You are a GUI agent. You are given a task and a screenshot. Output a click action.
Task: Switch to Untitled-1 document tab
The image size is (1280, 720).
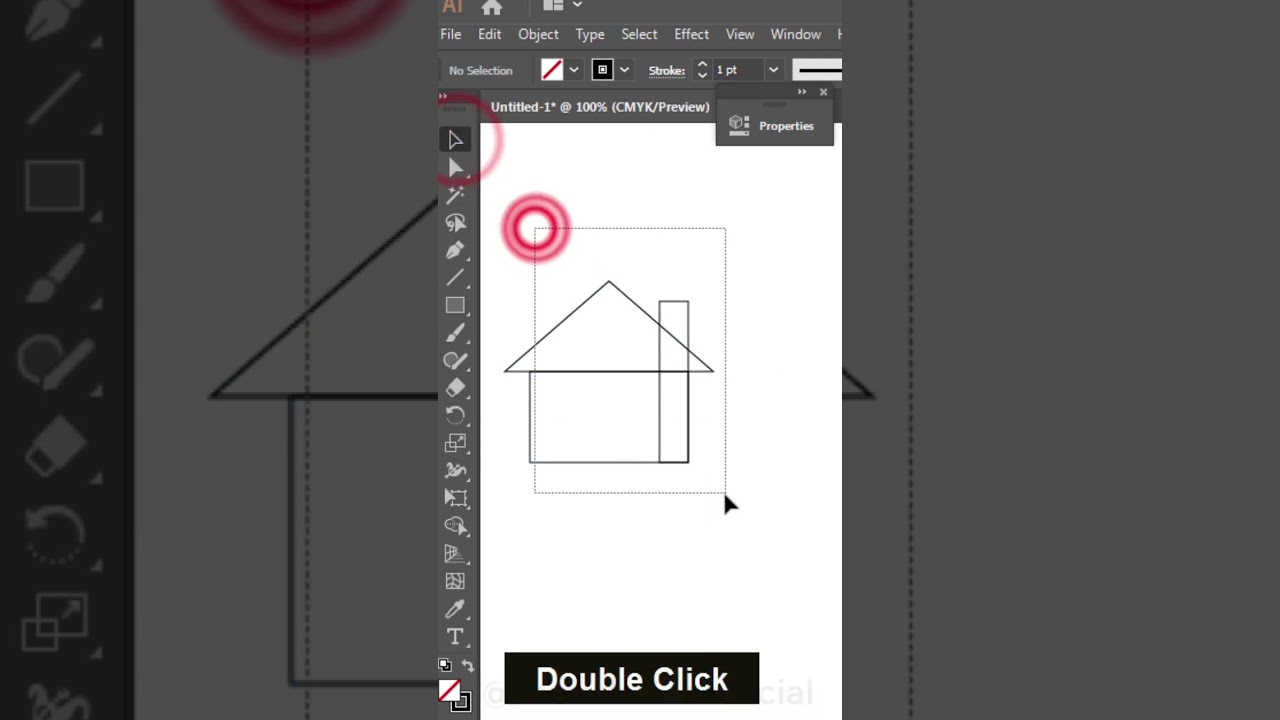[x=600, y=107]
